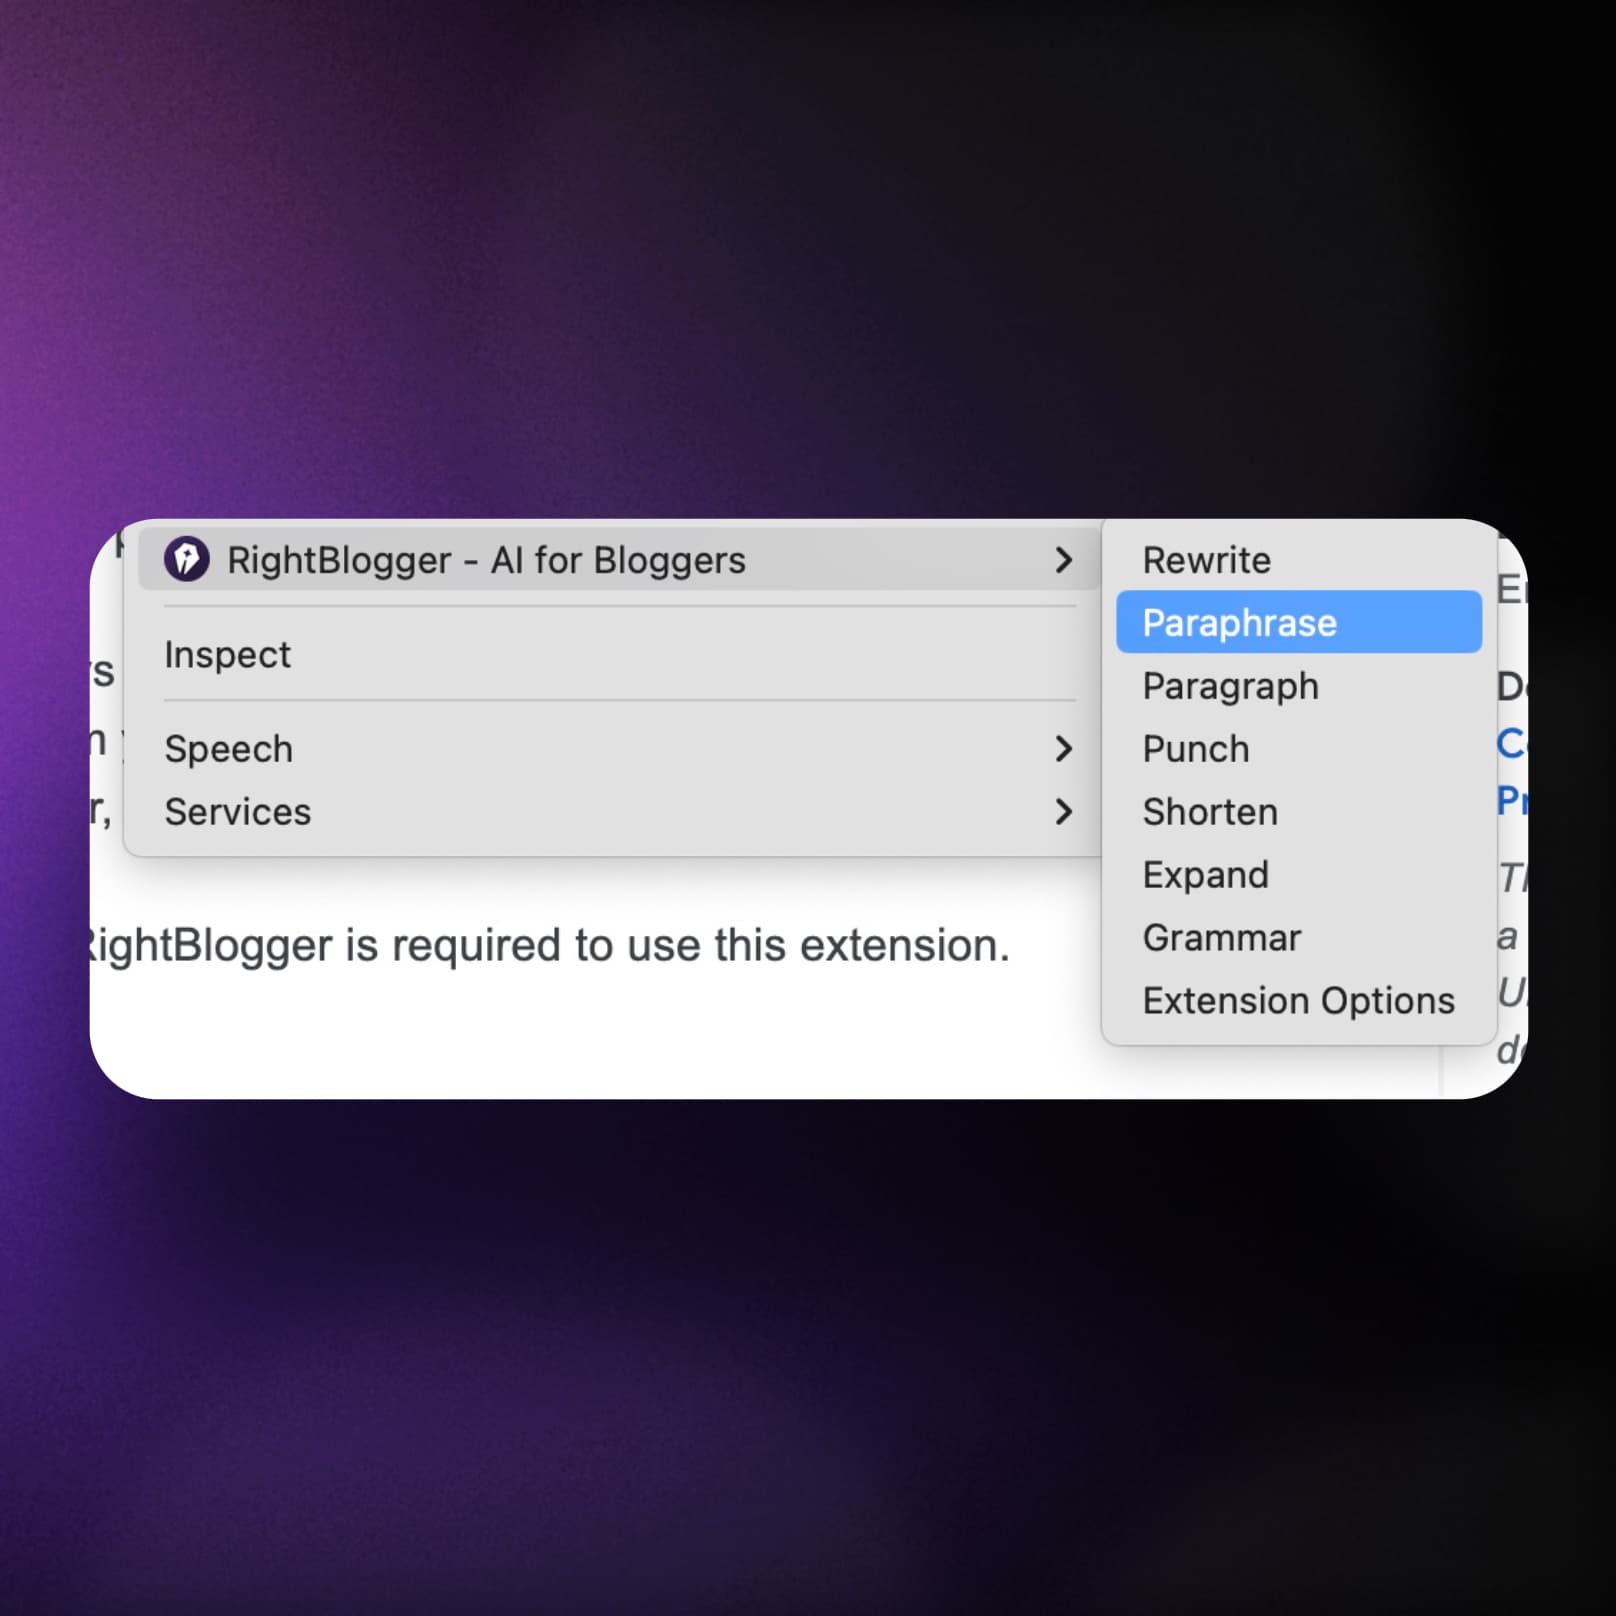Select Expand to lengthen the text
This screenshot has width=1616, height=1616.
point(1206,874)
